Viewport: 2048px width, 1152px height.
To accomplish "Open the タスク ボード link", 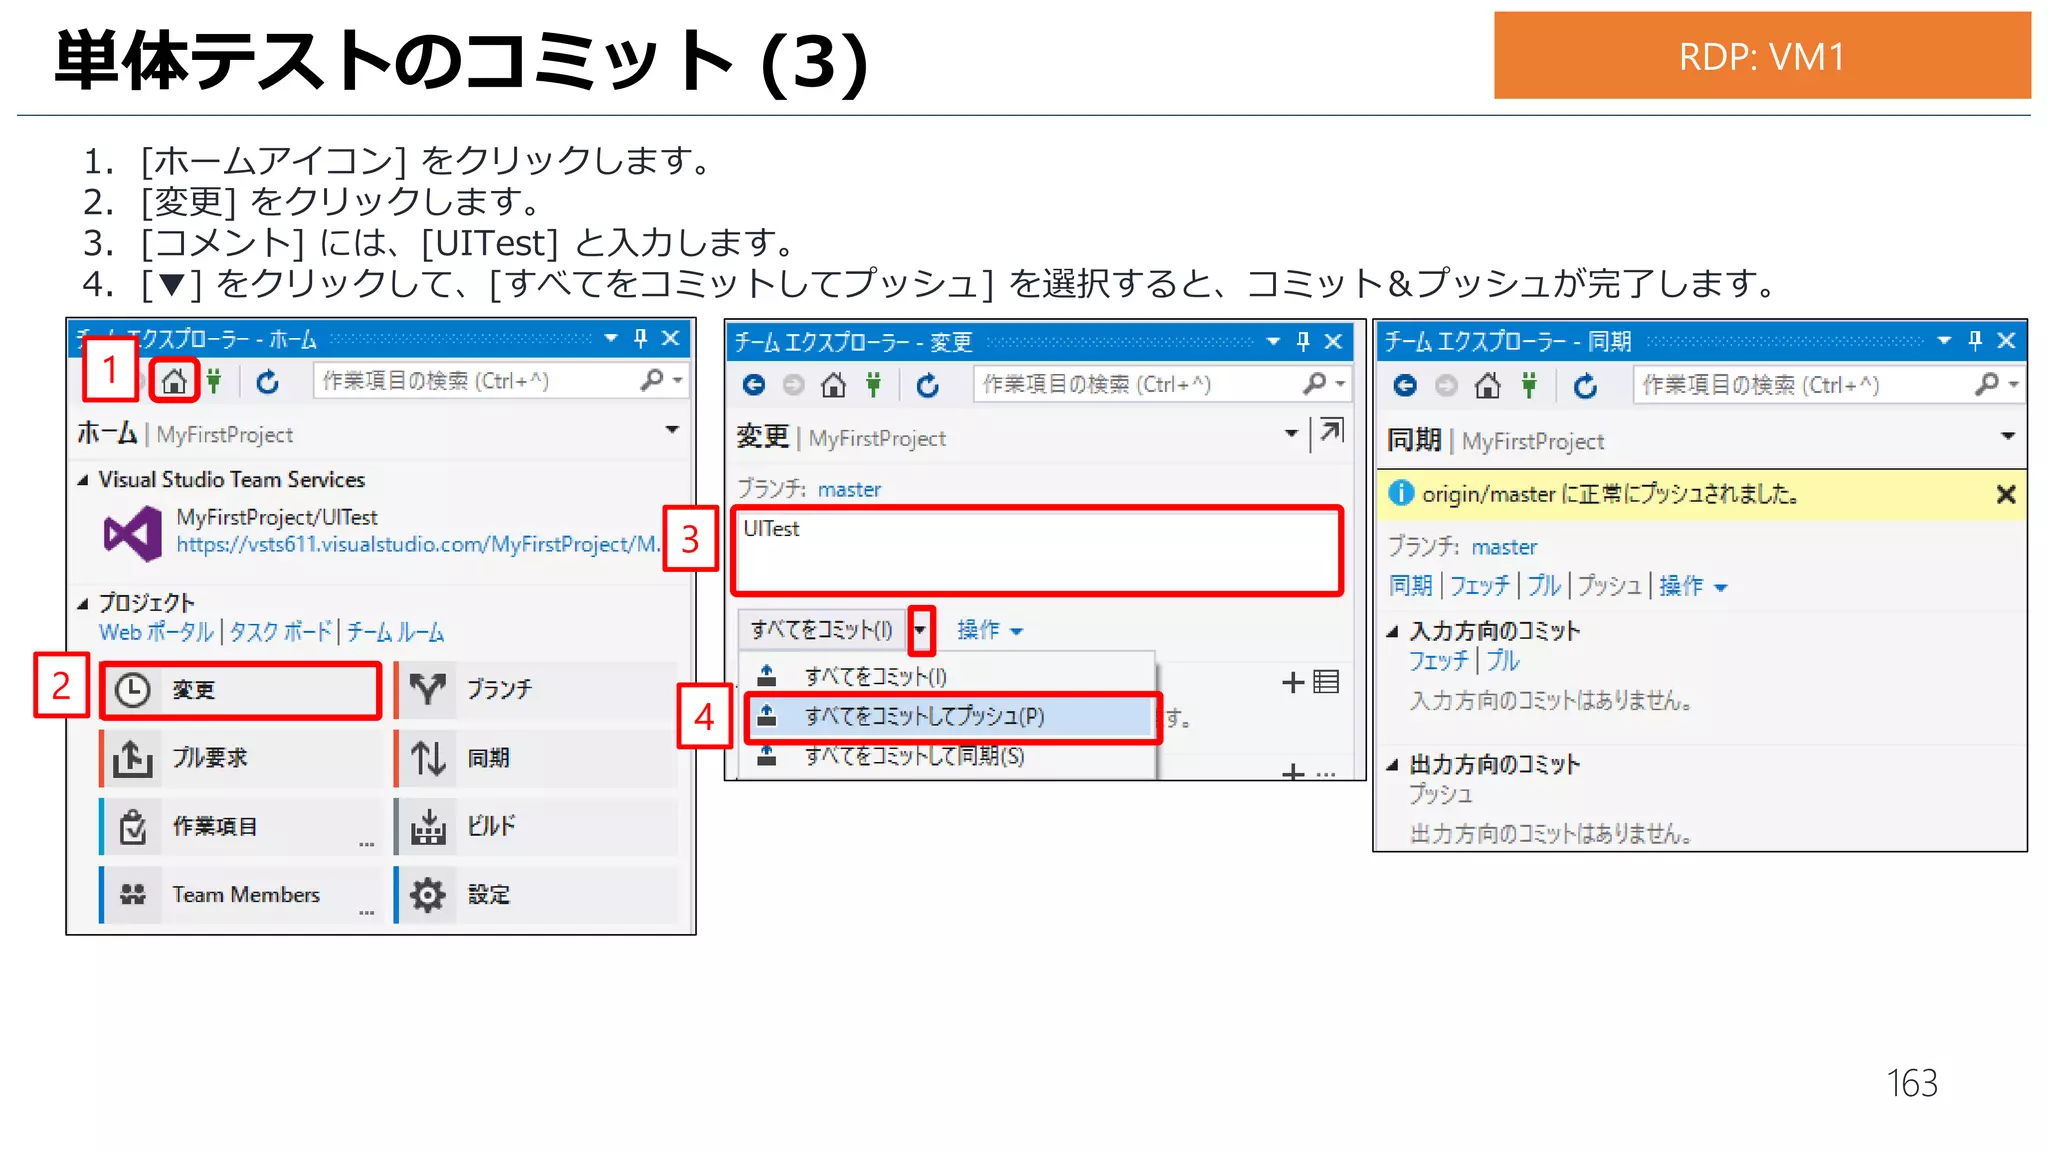I will tap(280, 632).
